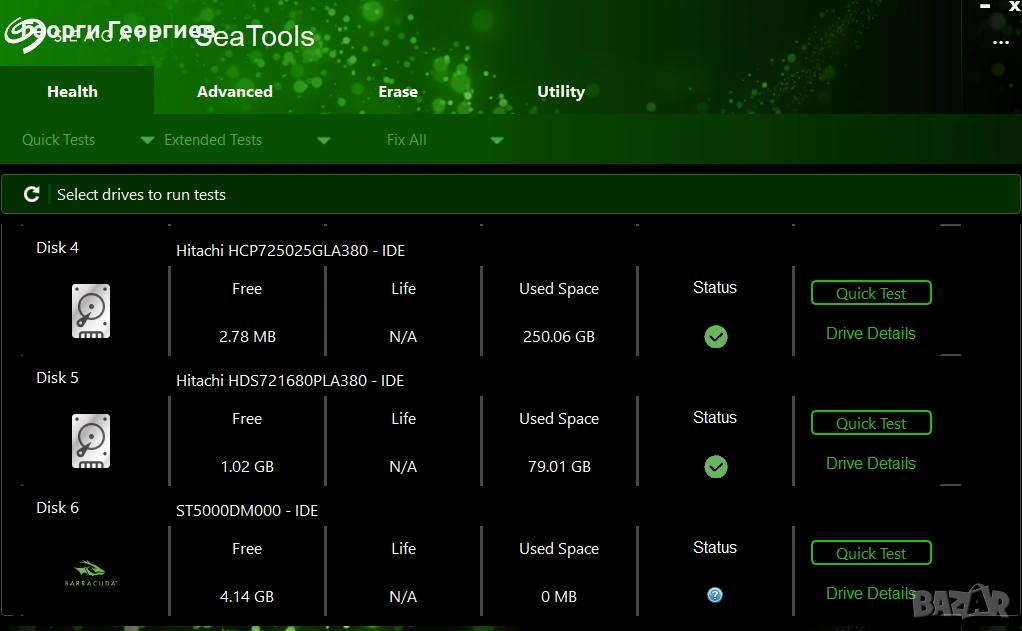The image size is (1022, 631).
Task: Open the three-dot more options menu
Action: pyautogui.click(x=1000, y=43)
